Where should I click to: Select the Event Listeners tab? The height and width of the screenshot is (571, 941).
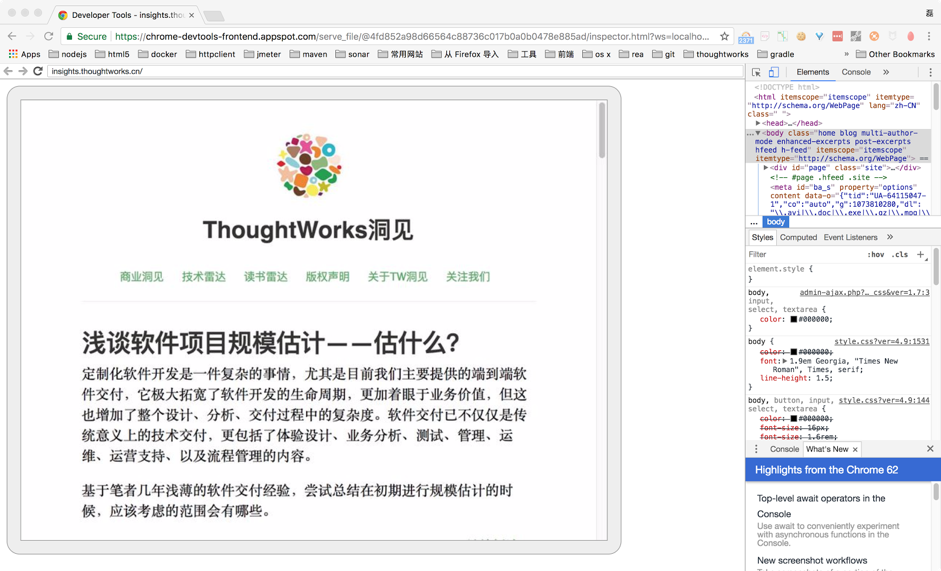click(850, 237)
